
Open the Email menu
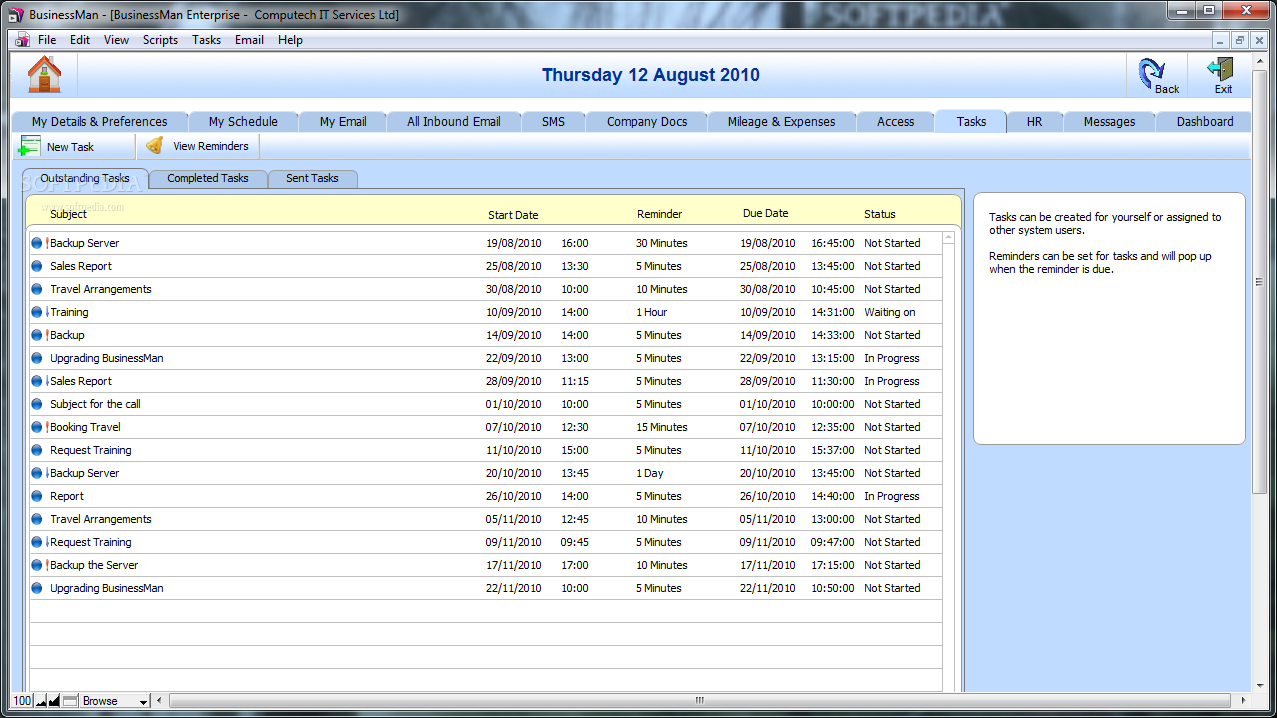249,40
